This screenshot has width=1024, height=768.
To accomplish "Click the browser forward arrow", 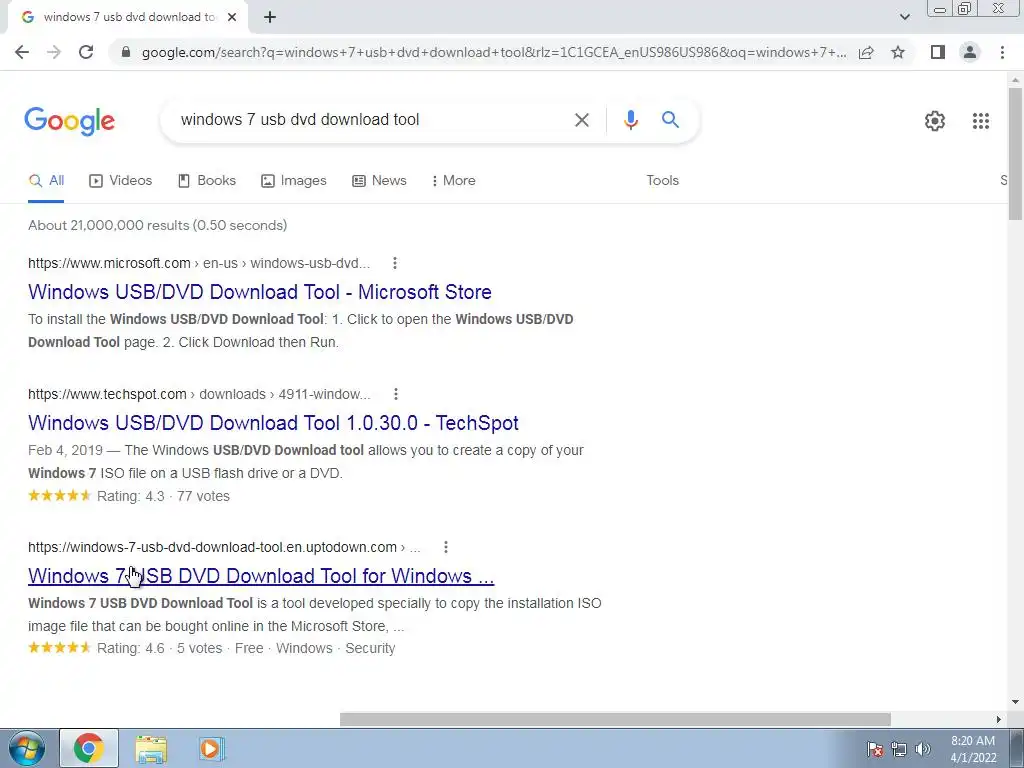I will coord(54,52).
